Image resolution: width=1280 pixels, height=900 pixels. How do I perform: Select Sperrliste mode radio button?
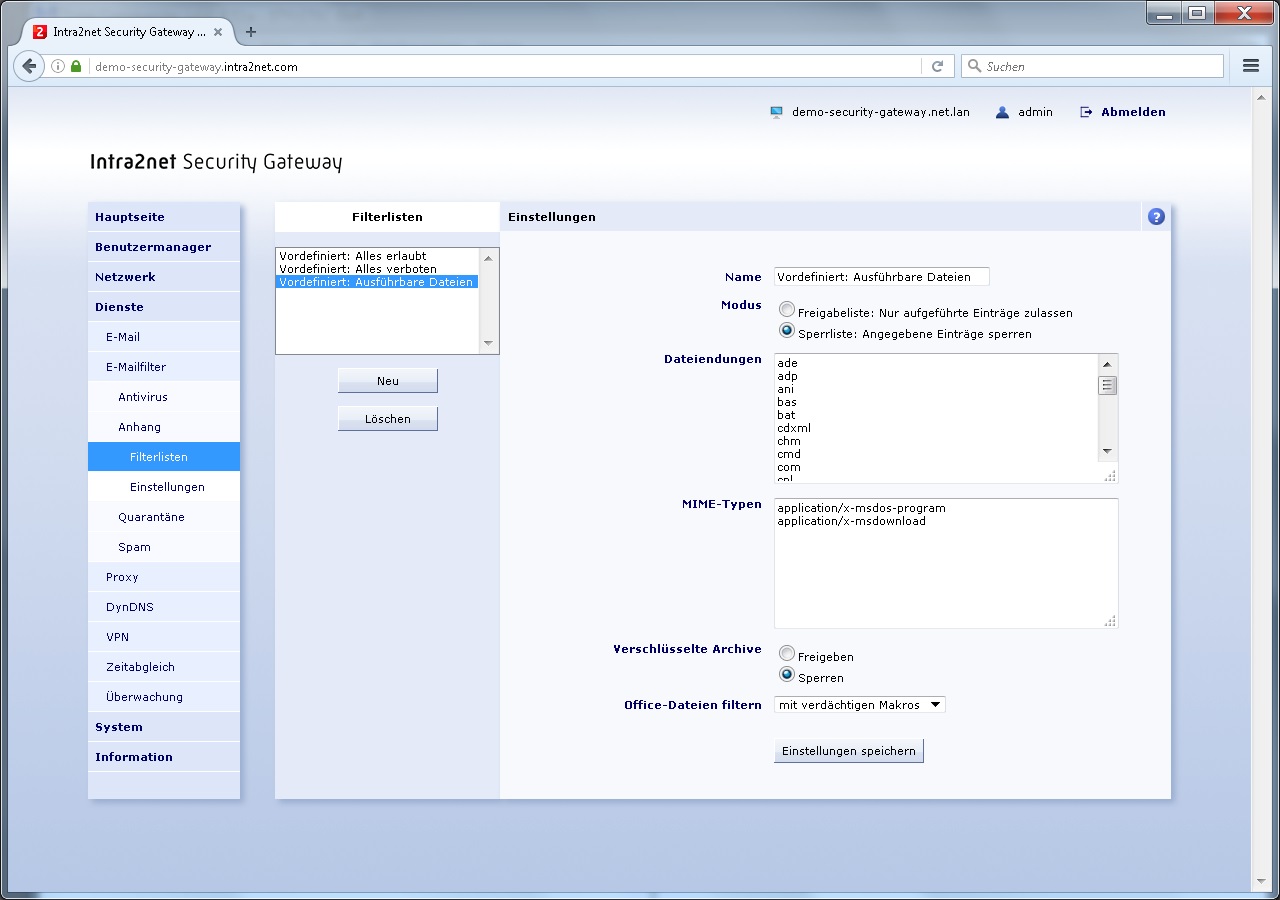pos(787,332)
